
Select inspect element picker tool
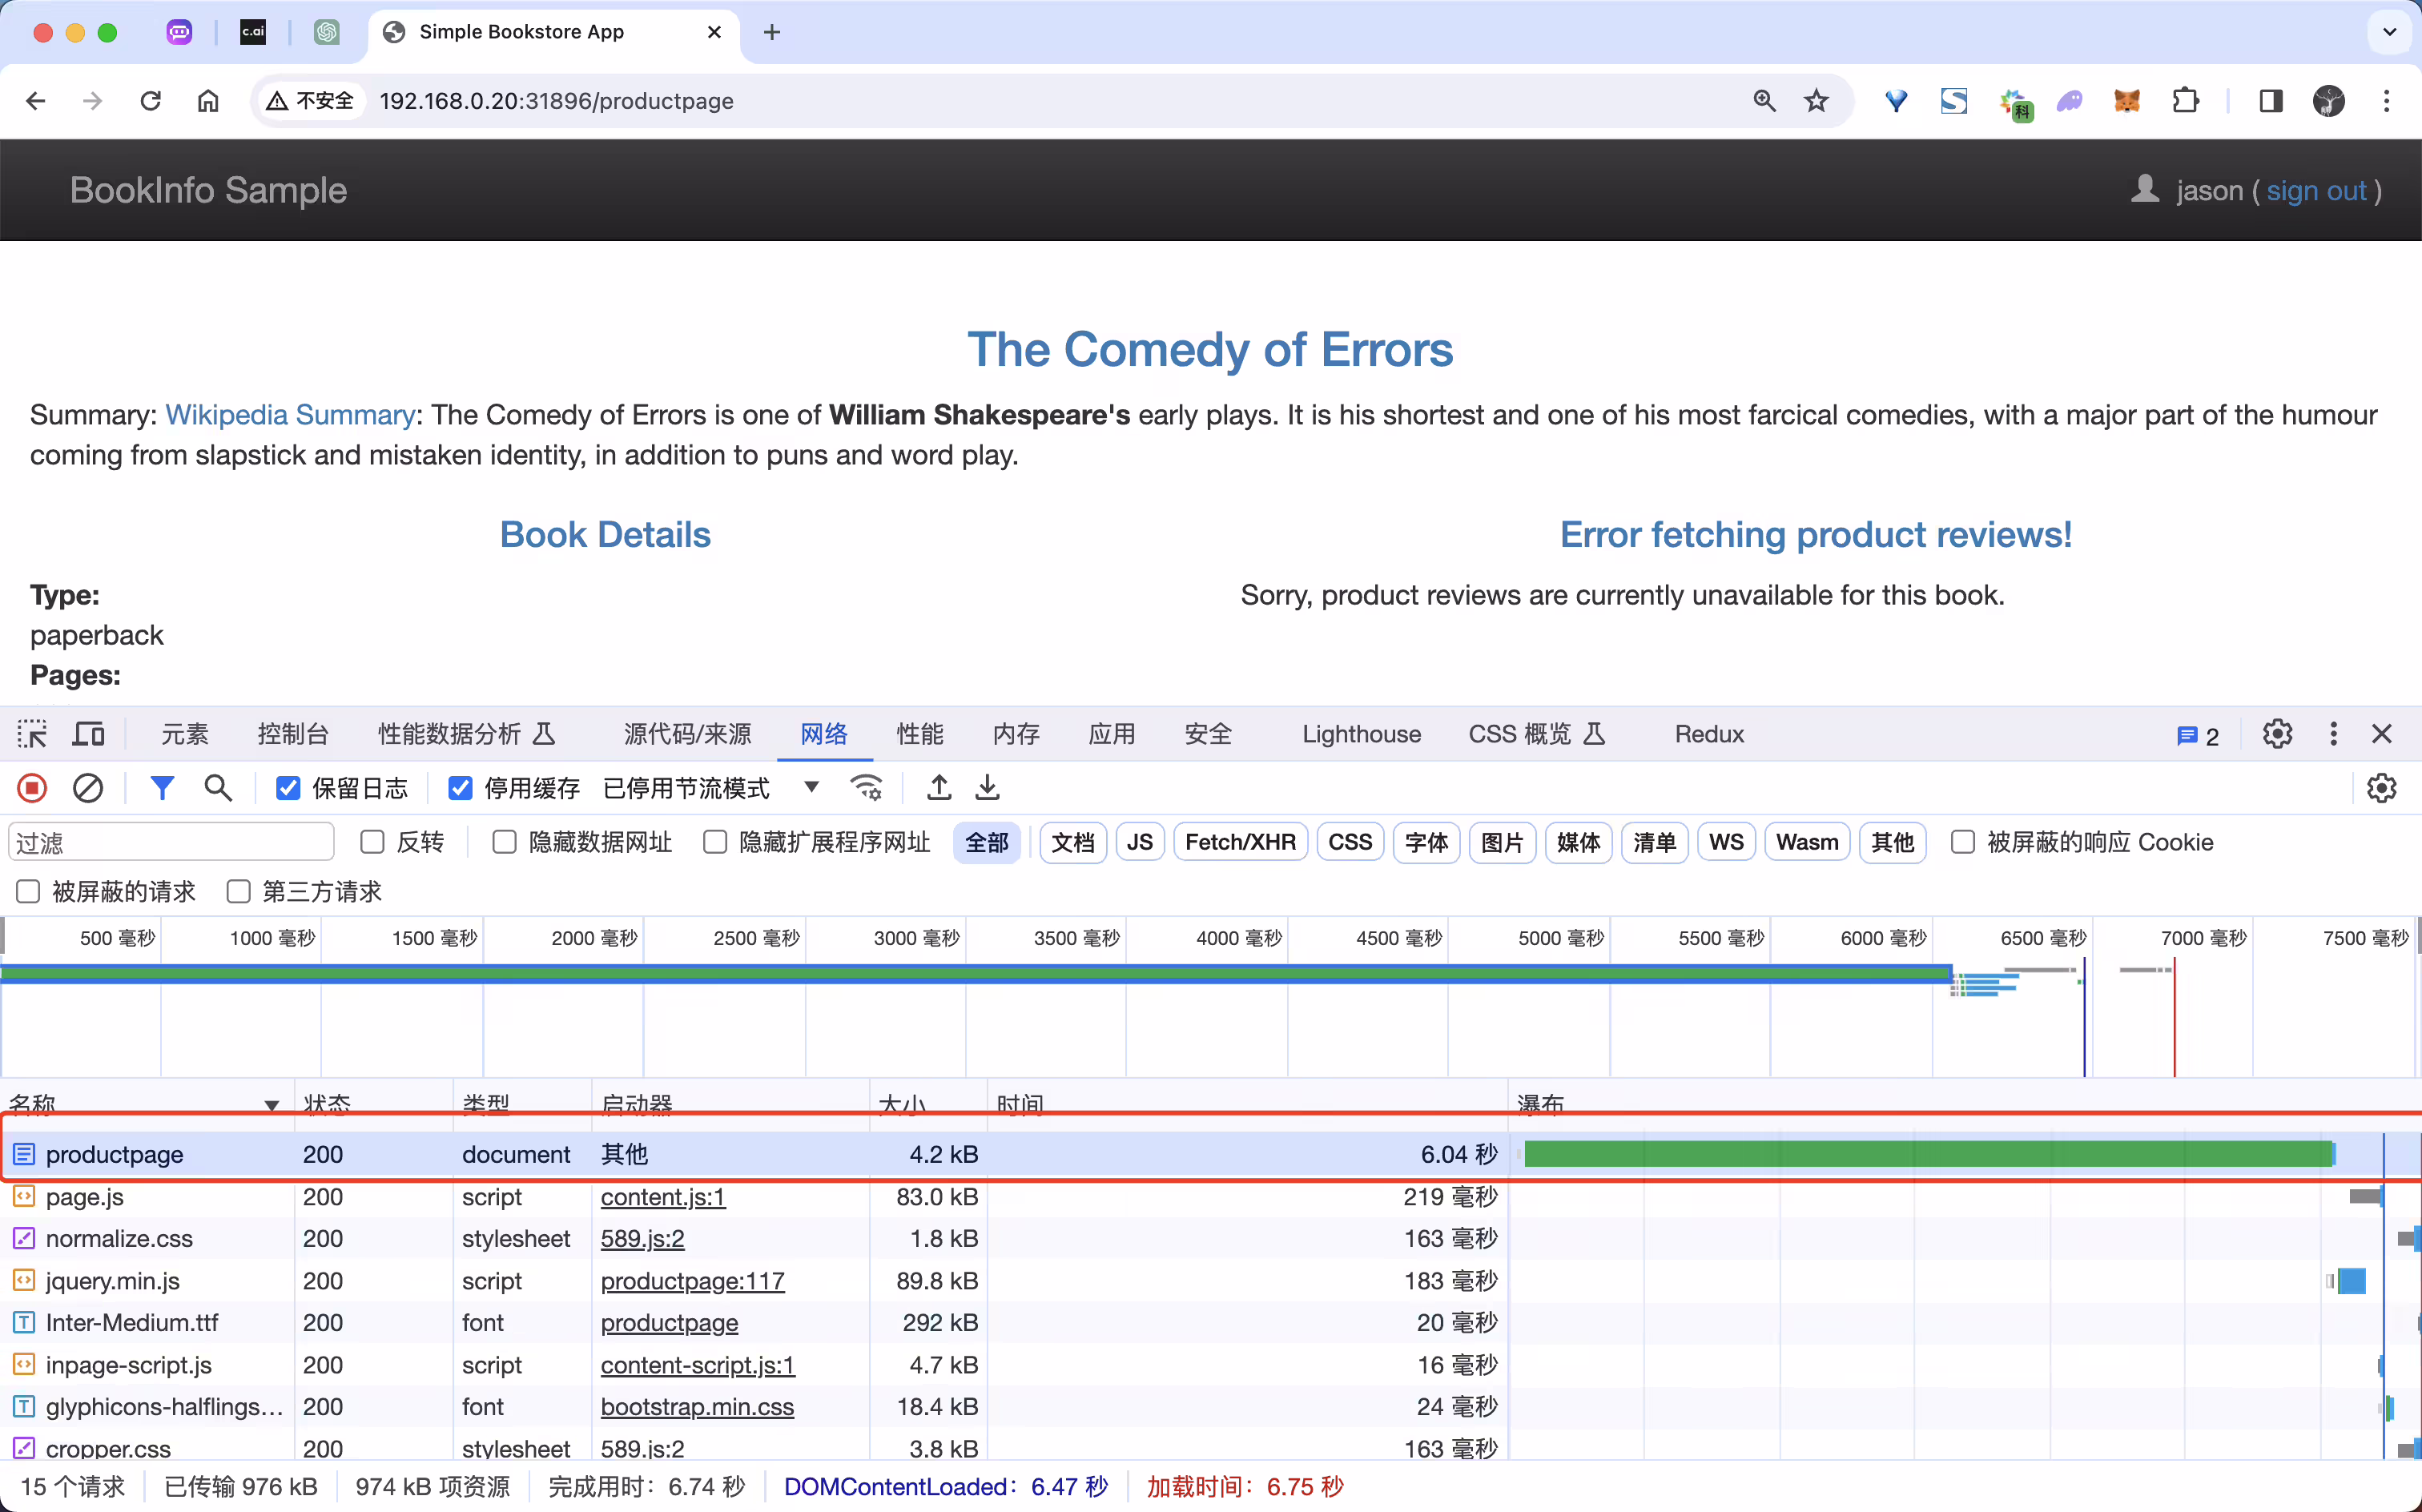[32, 735]
